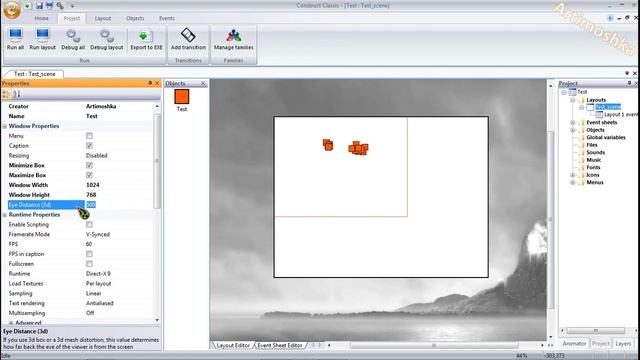The image size is (640, 360).
Task: Toggle the Fullscreen checkbox
Action: 89,264
